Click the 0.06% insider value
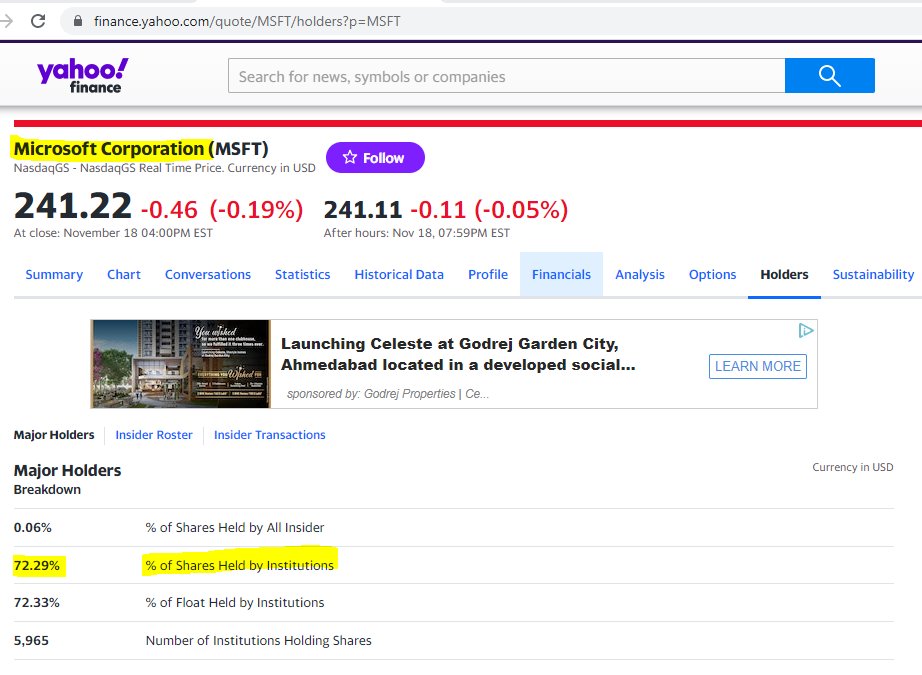The image size is (922, 675). [x=32, y=527]
